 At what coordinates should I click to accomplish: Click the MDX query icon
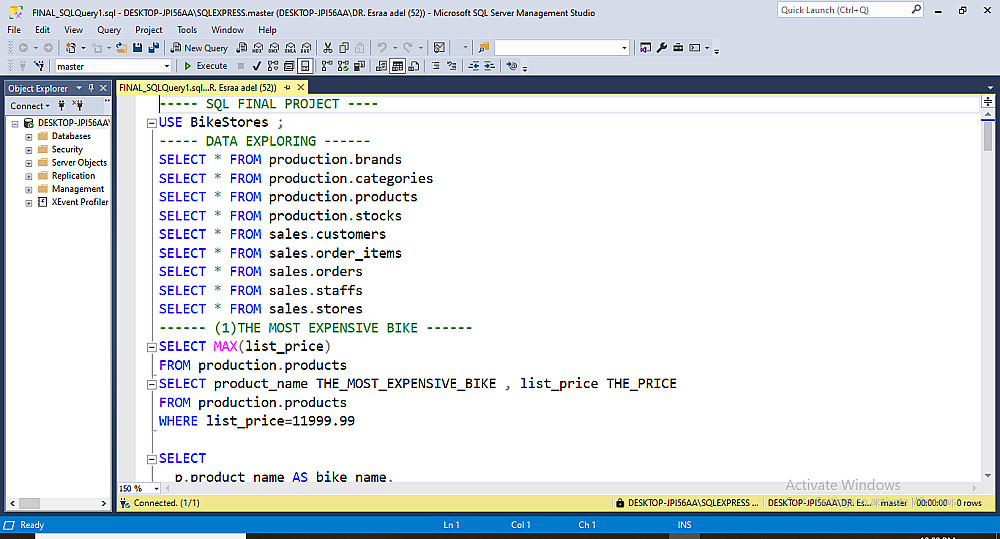258,48
